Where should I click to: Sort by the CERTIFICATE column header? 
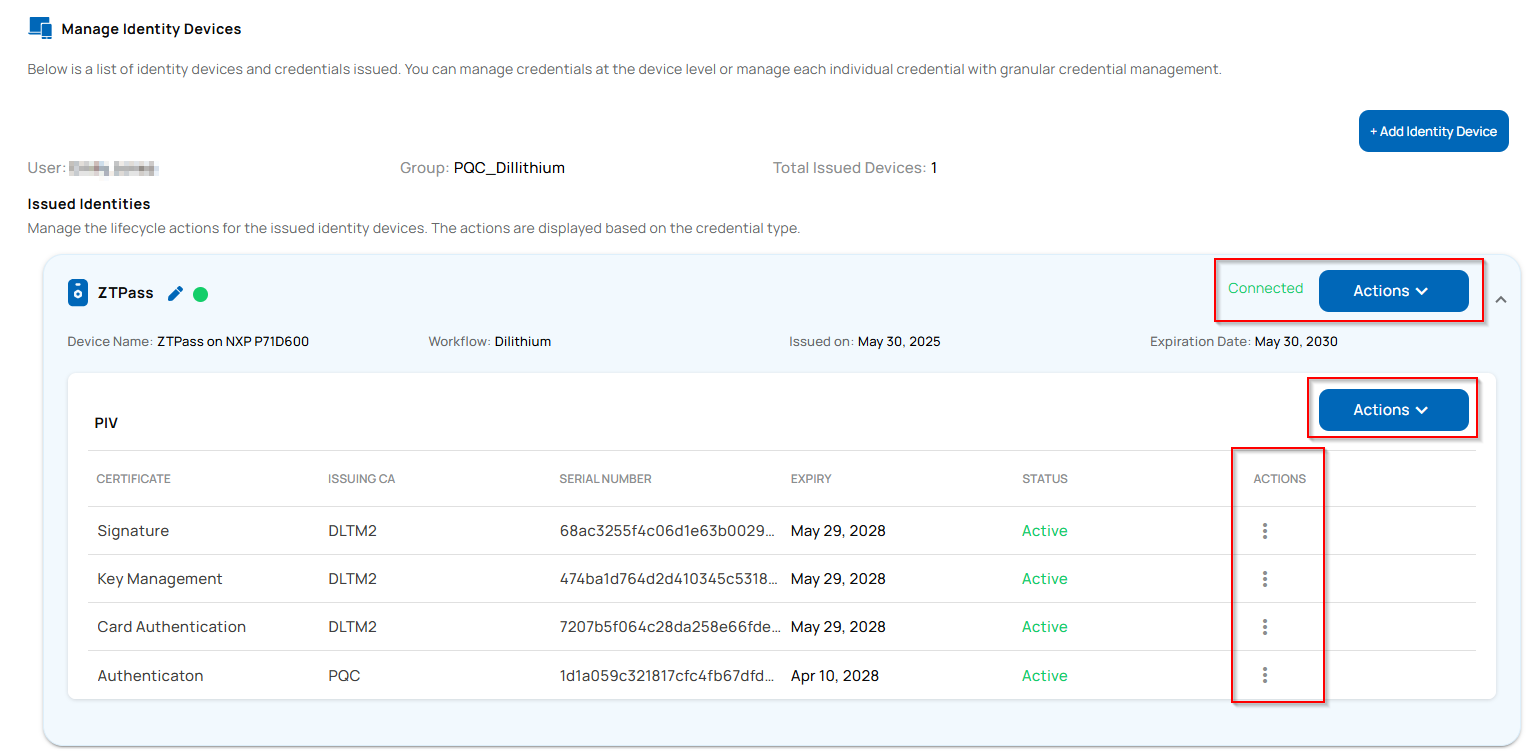(x=133, y=478)
